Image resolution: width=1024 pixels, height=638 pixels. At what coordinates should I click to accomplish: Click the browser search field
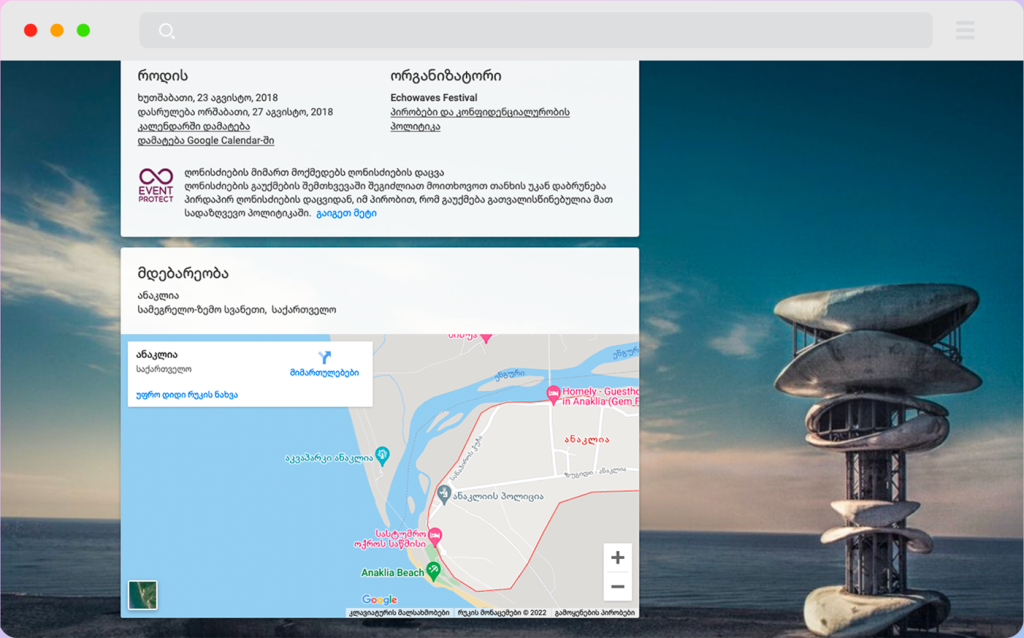click(x=536, y=30)
